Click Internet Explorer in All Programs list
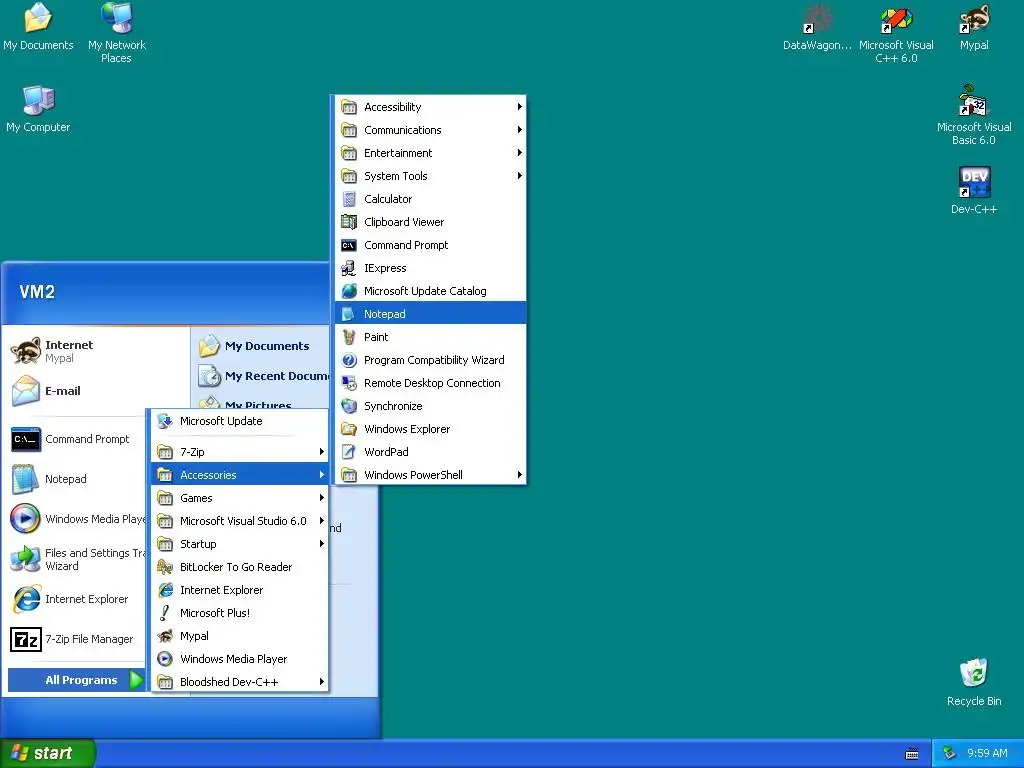This screenshot has width=1024, height=768. (x=240, y=590)
